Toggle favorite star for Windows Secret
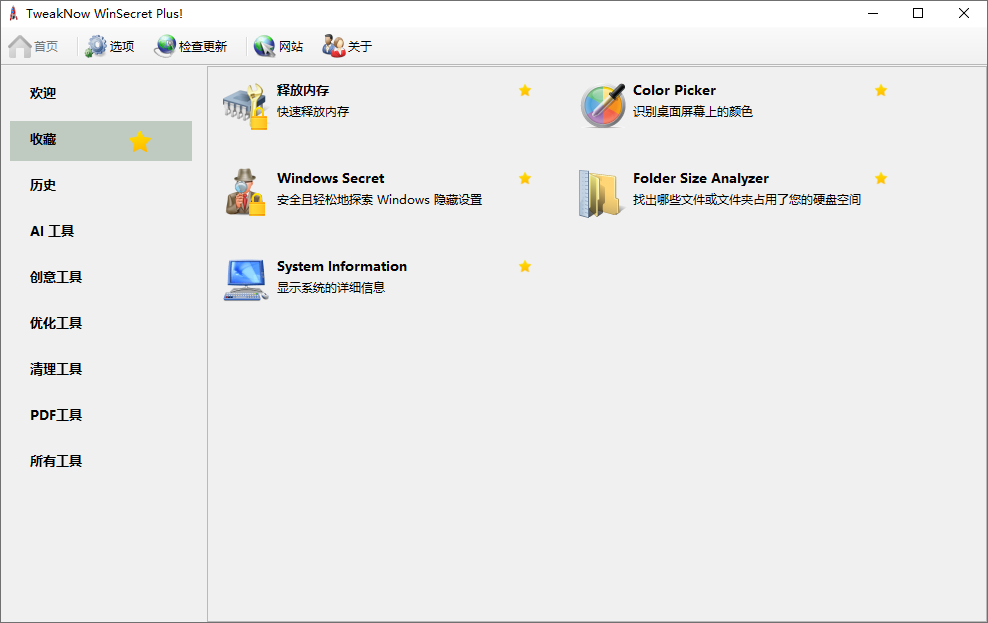The height and width of the screenshot is (623, 988). pyautogui.click(x=525, y=178)
